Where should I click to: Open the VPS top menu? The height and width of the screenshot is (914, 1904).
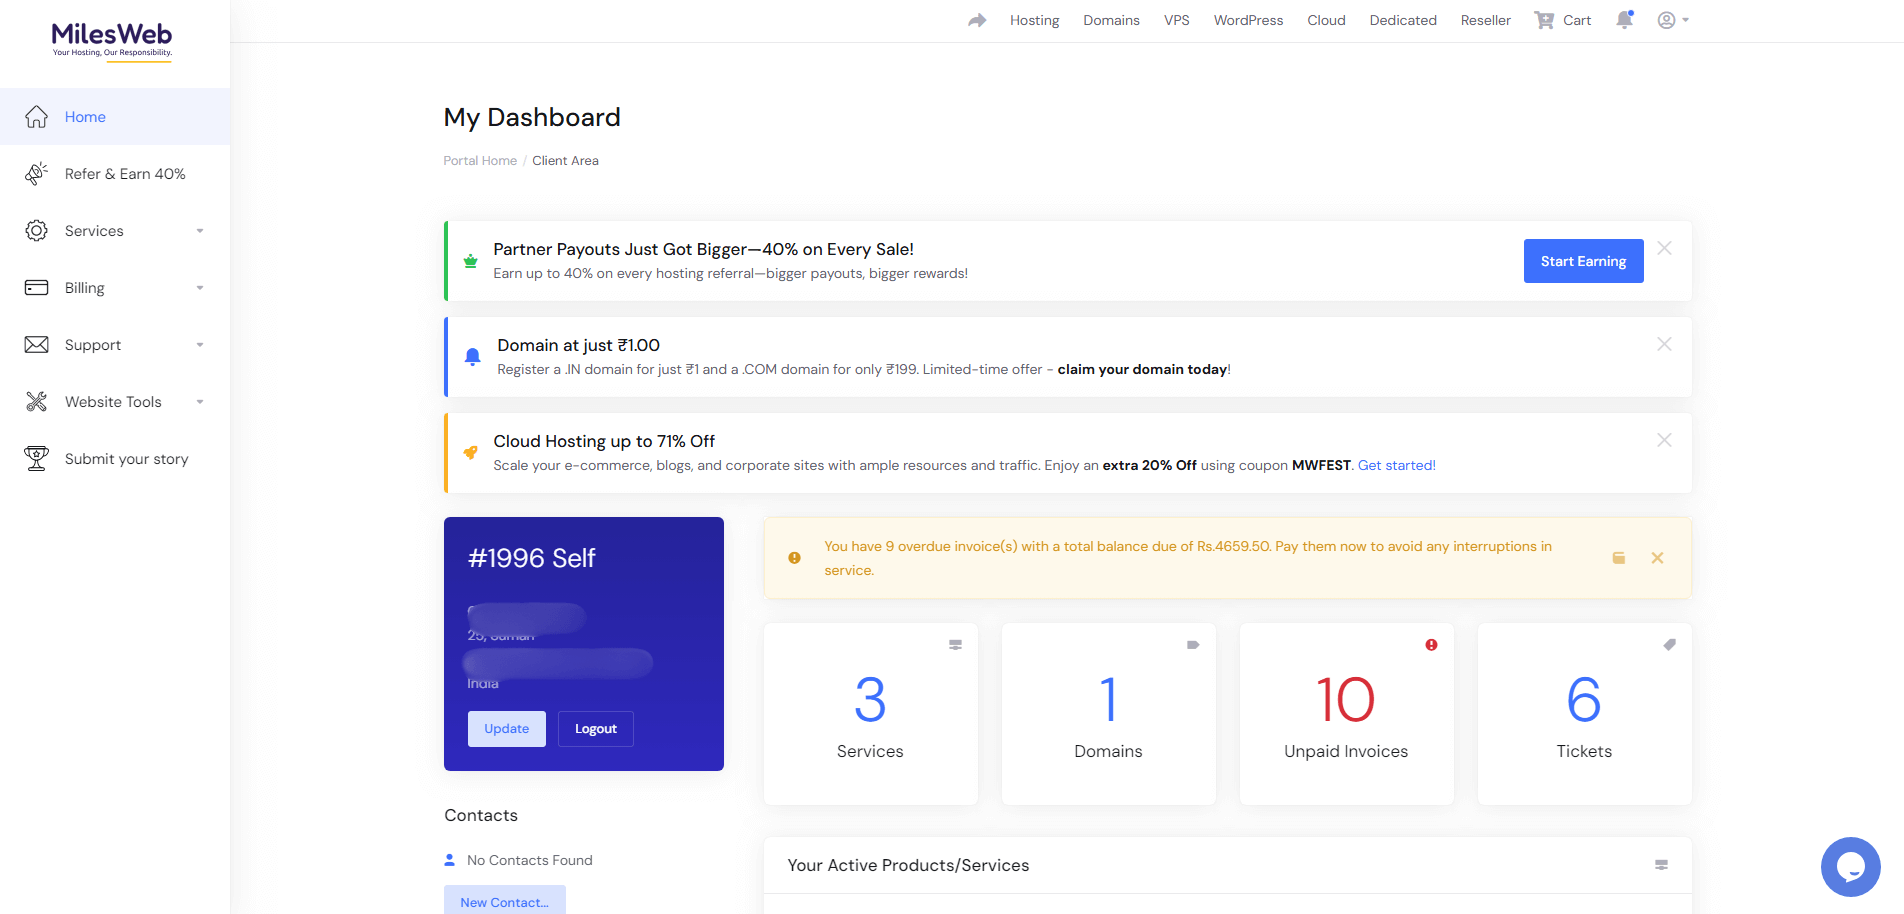click(1177, 20)
